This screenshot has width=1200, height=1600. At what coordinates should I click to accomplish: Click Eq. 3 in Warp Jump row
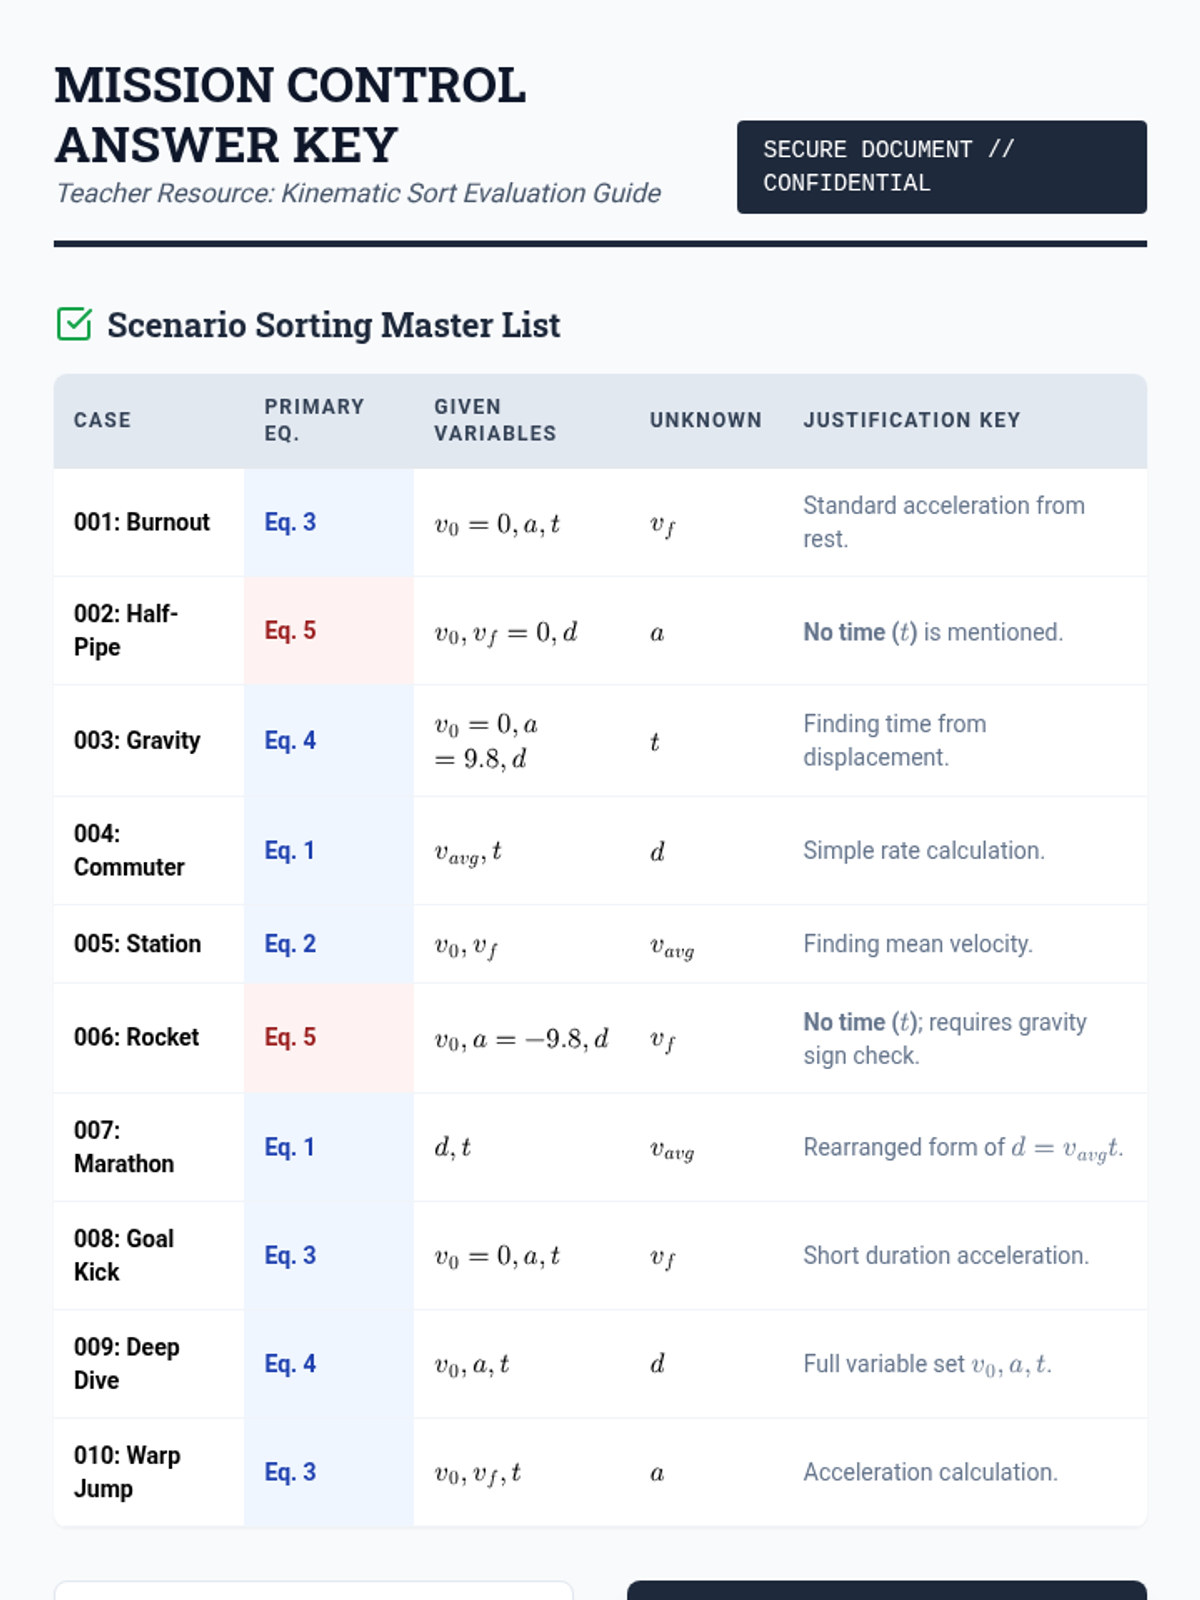pos(290,1472)
